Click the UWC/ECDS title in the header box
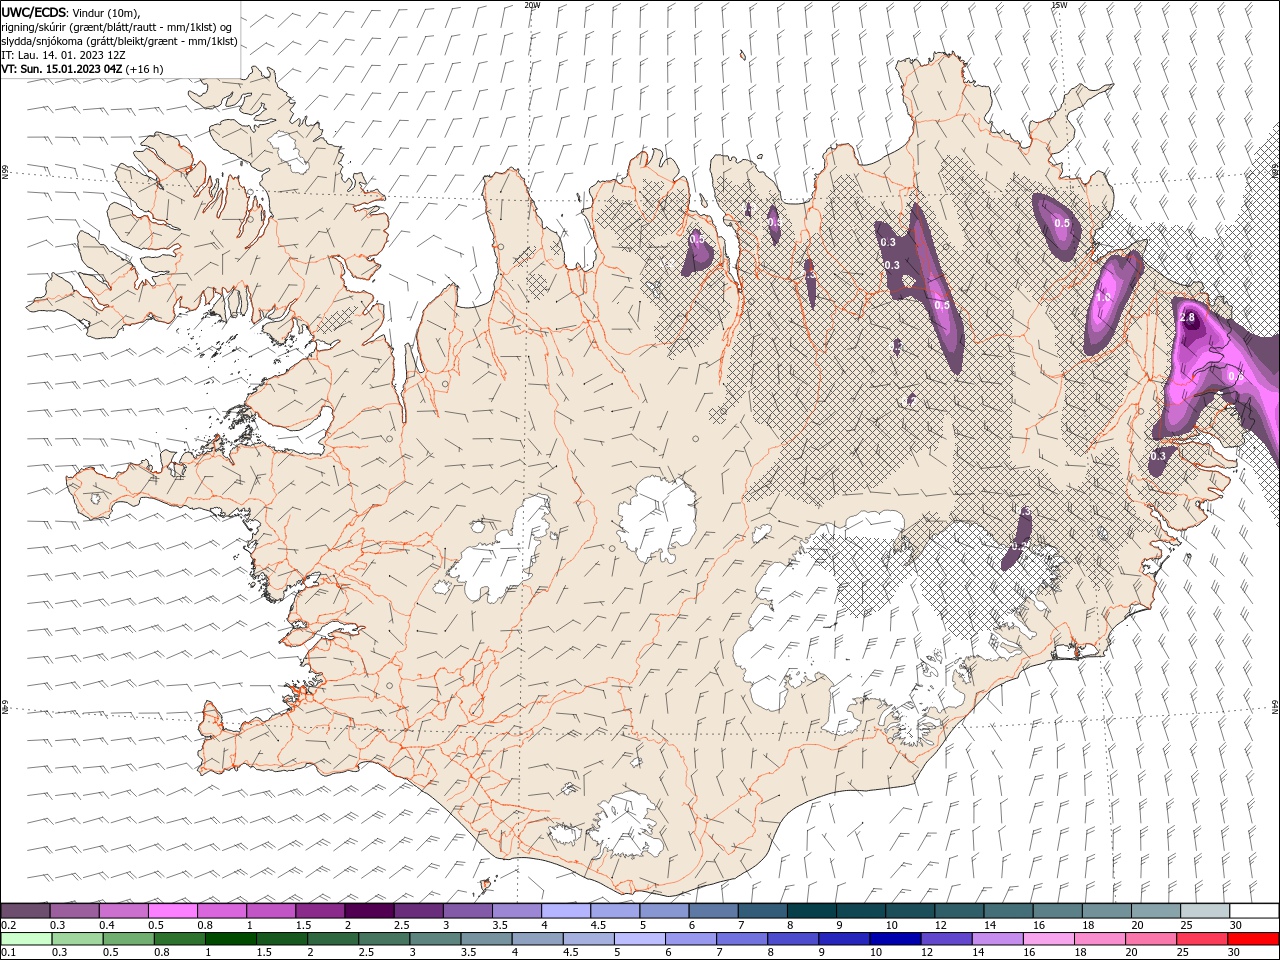Image resolution: width=1280 pixels, height=960 pixels. pos(34,12)
